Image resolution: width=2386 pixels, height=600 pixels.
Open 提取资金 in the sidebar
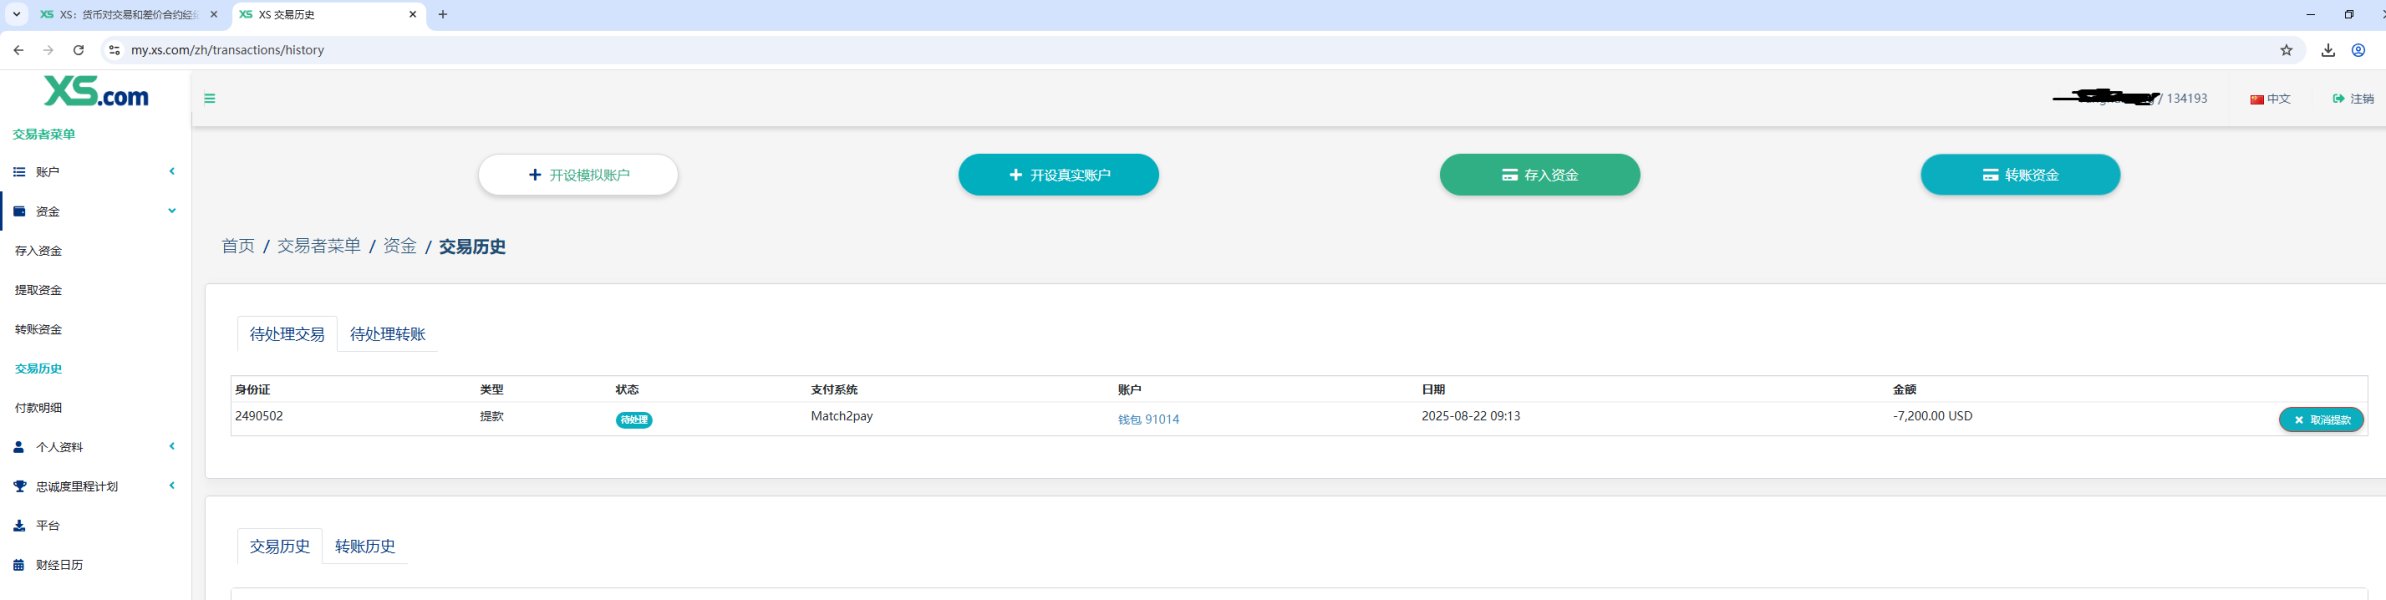point(38,290)
